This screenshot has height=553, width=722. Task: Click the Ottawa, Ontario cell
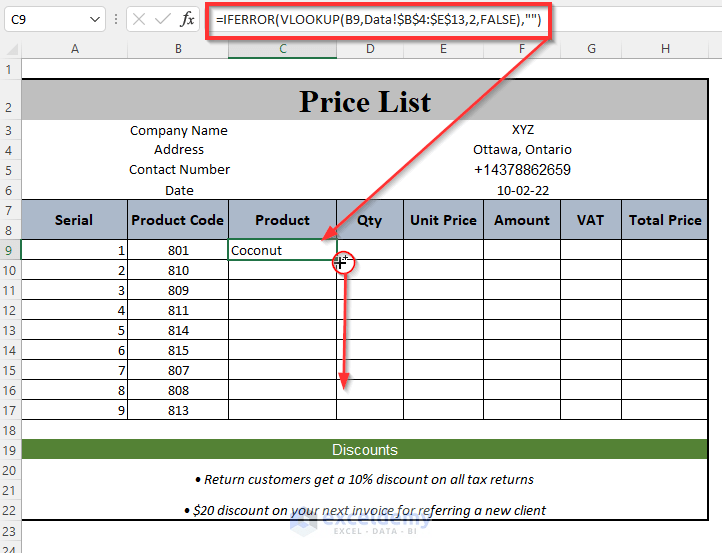point(522,150)
